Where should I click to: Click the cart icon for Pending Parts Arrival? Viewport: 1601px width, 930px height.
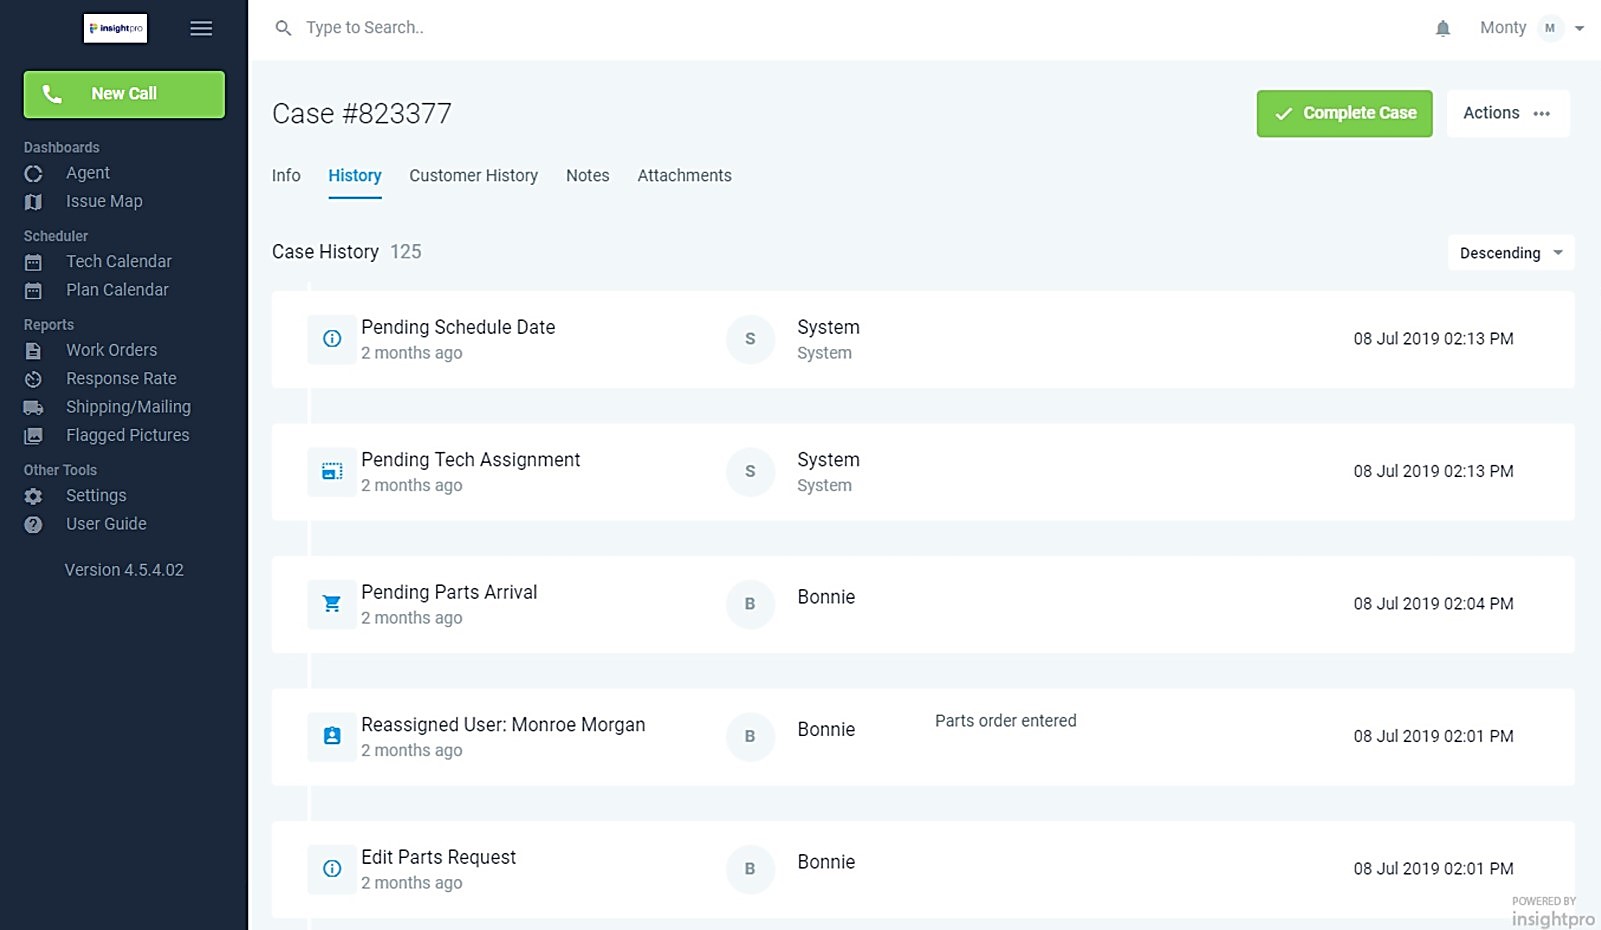point(332,604)
